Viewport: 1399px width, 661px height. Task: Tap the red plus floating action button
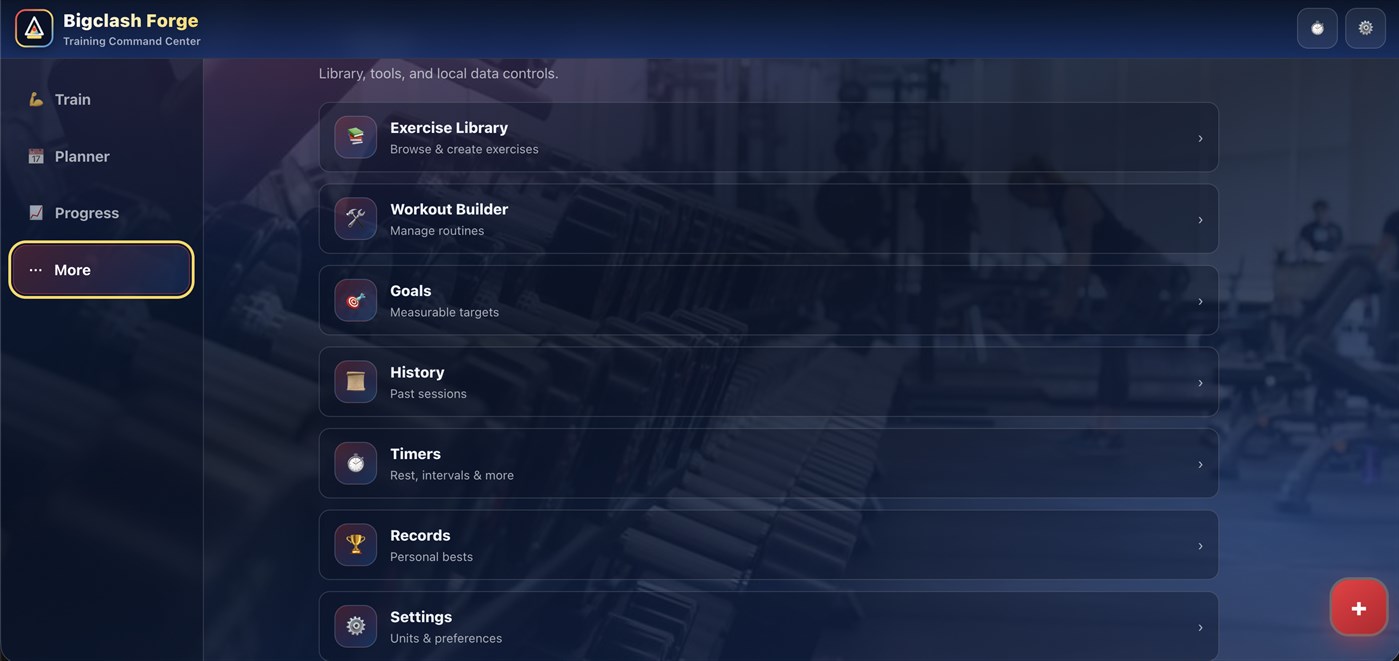(x=1358, y=607)
